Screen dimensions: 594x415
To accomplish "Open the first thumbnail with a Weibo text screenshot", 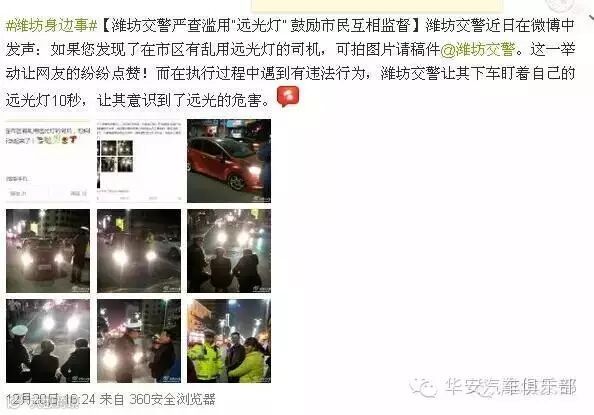I will pos(48,161).
